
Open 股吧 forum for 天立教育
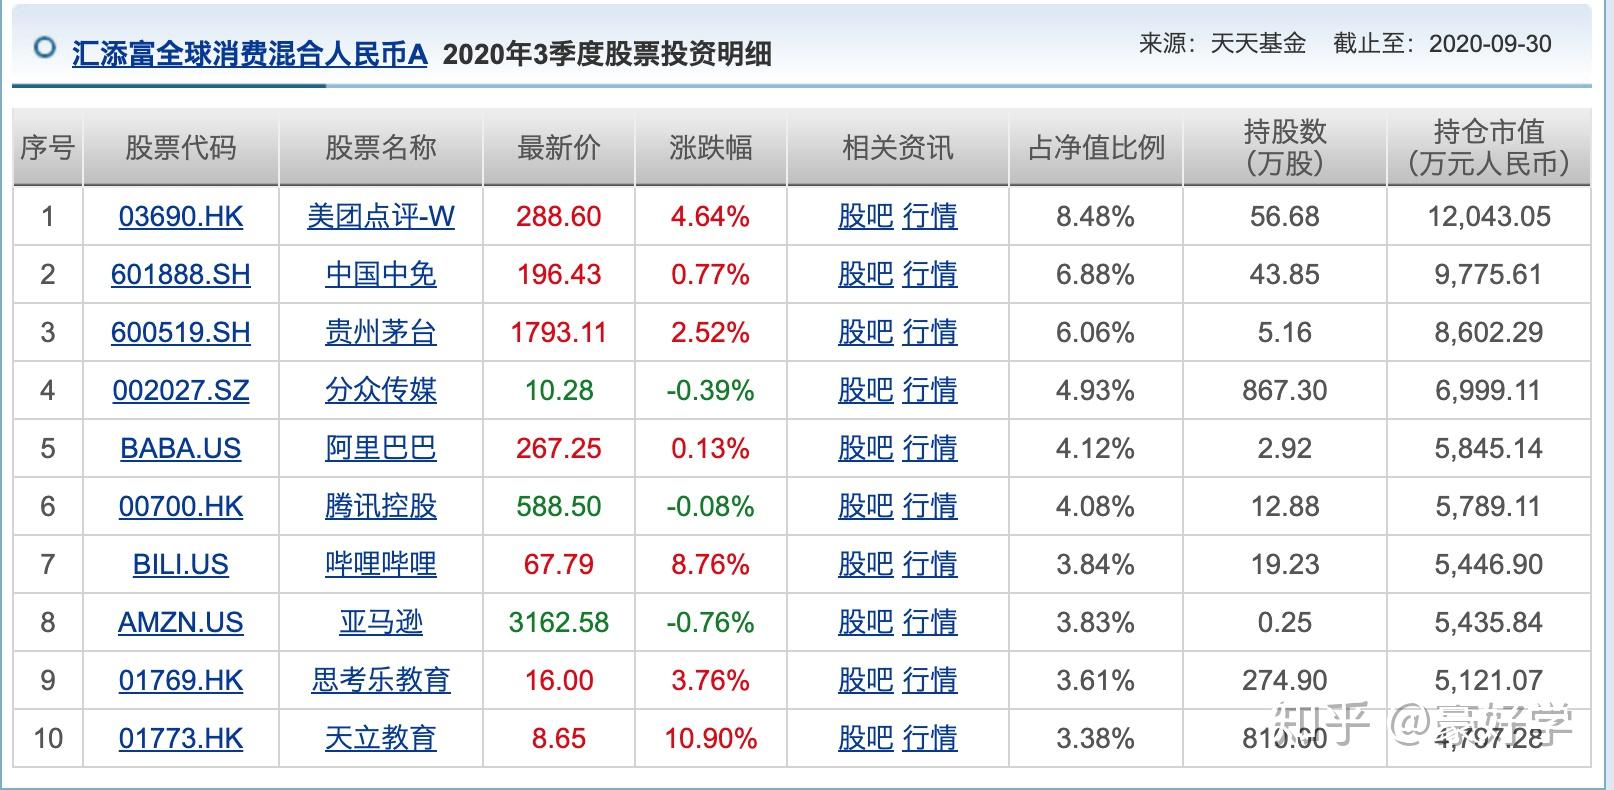click(x=866, y=738)
